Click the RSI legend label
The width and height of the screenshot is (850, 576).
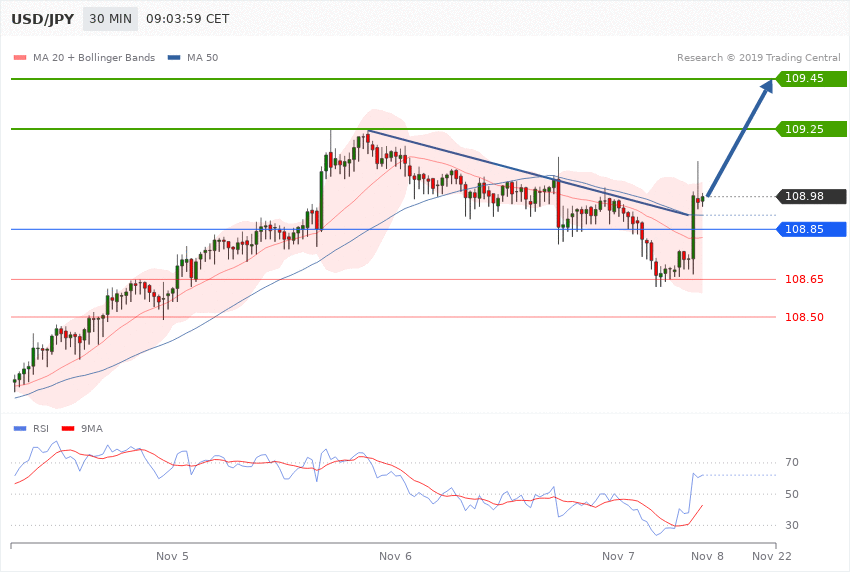coord(41,429)
